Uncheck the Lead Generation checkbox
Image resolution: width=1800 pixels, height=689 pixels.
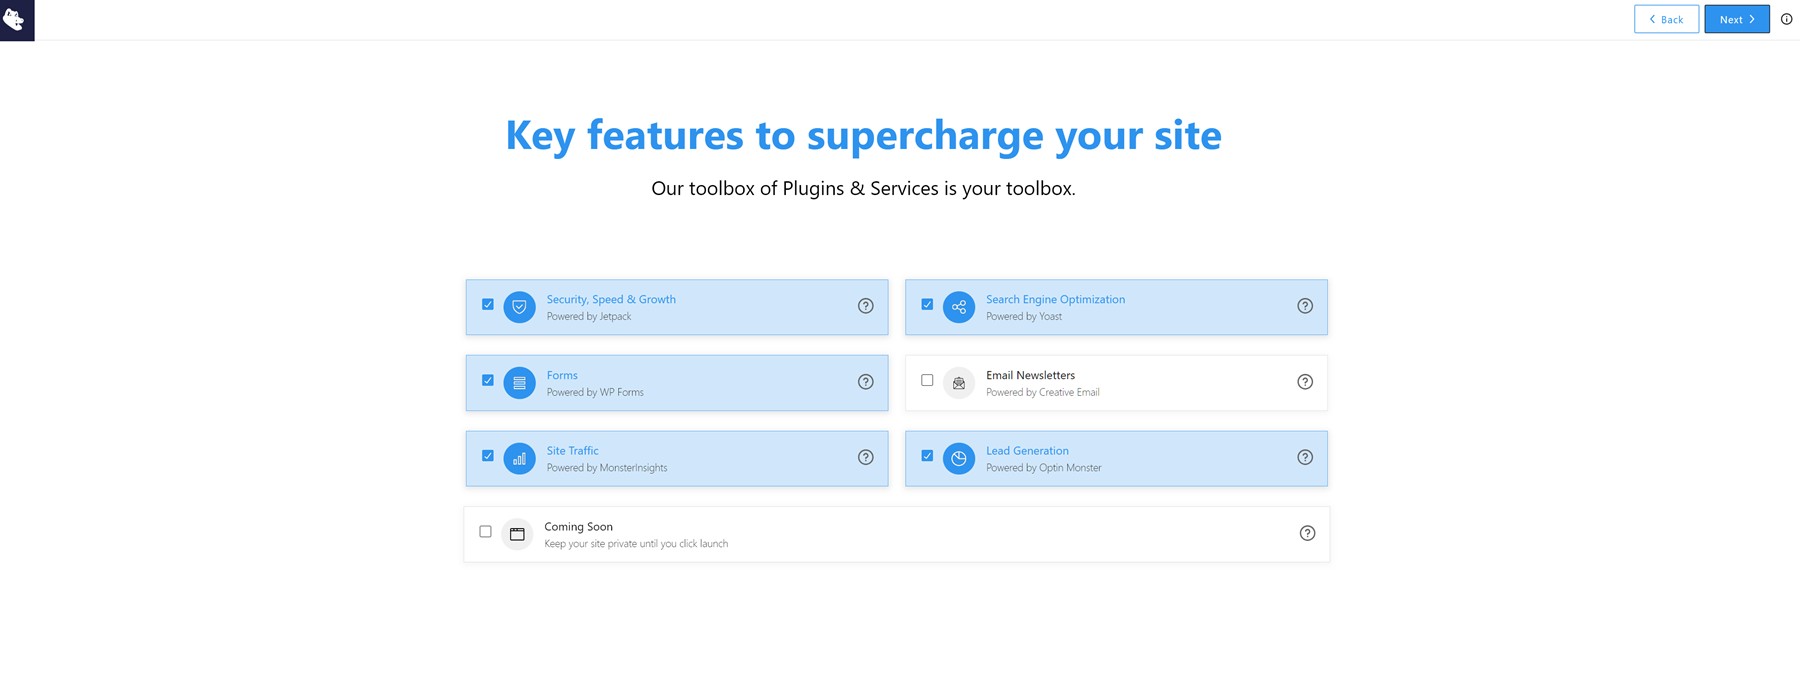[927, 456]
